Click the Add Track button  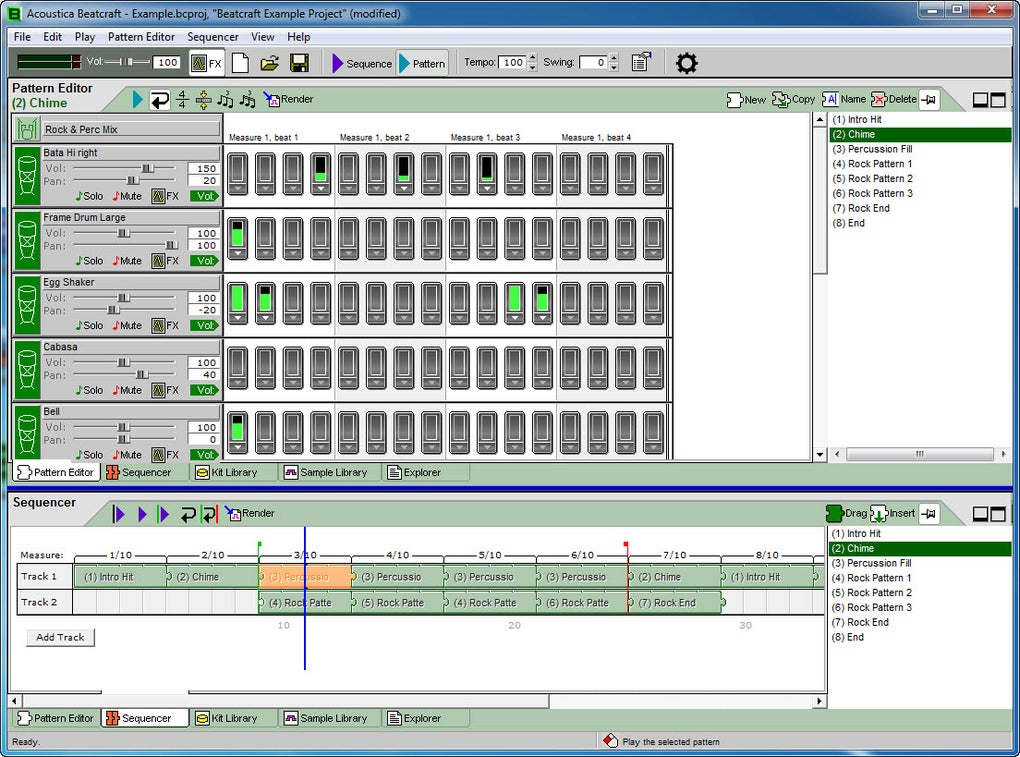click(x=60, y=637)
